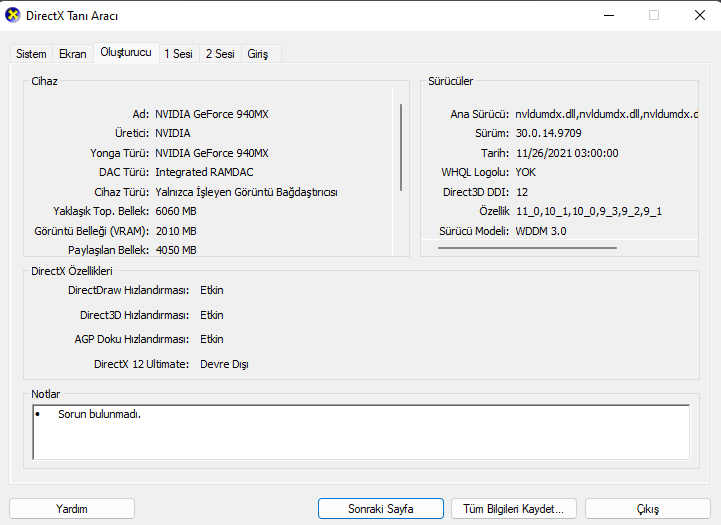Click the DirectX 12 Ultimate Devre Dışı value

tap(224, 364)
